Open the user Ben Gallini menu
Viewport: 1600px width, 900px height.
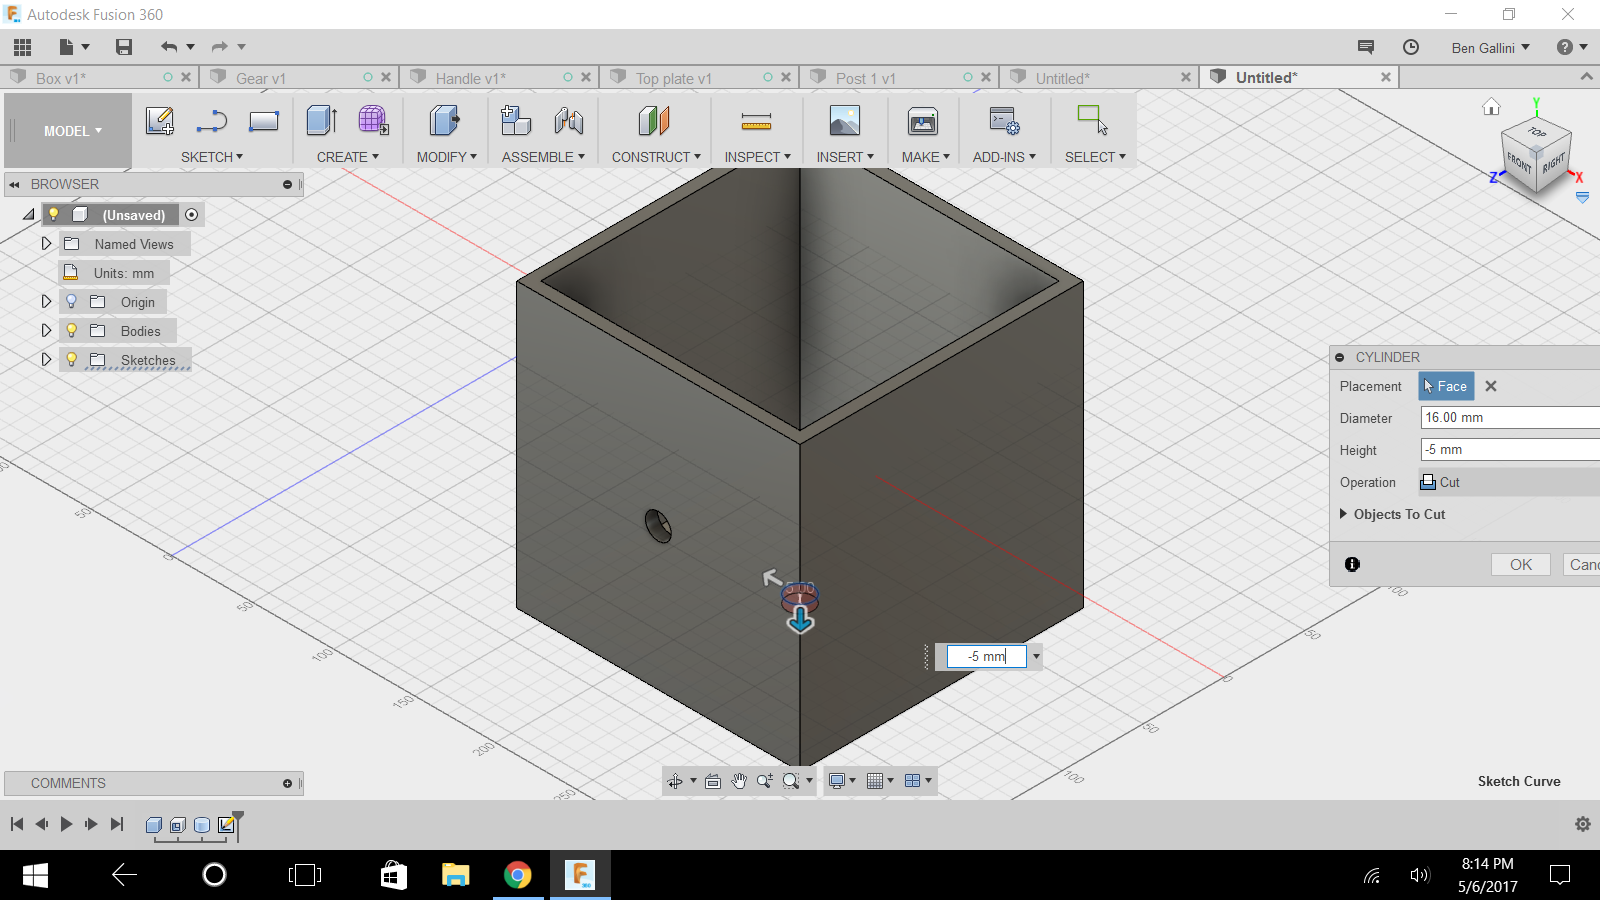click(x=1490, y=48)
